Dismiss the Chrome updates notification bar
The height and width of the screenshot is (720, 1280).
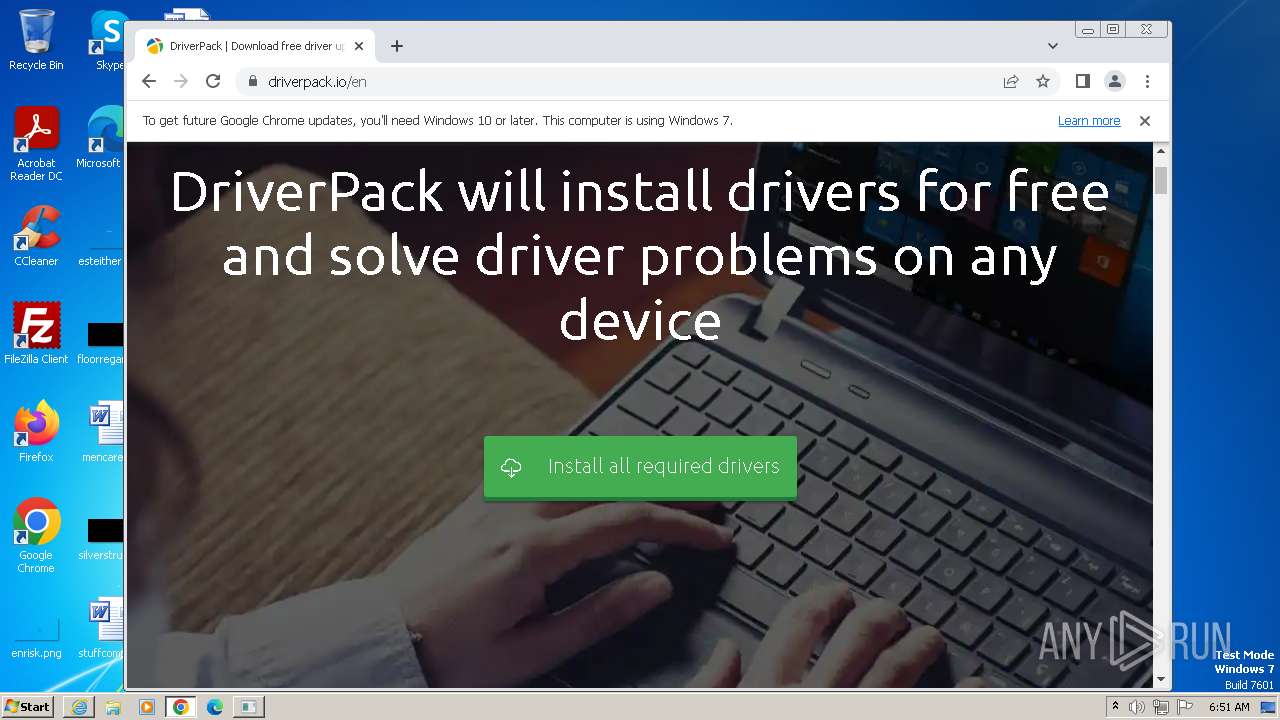click(1145, 121)
